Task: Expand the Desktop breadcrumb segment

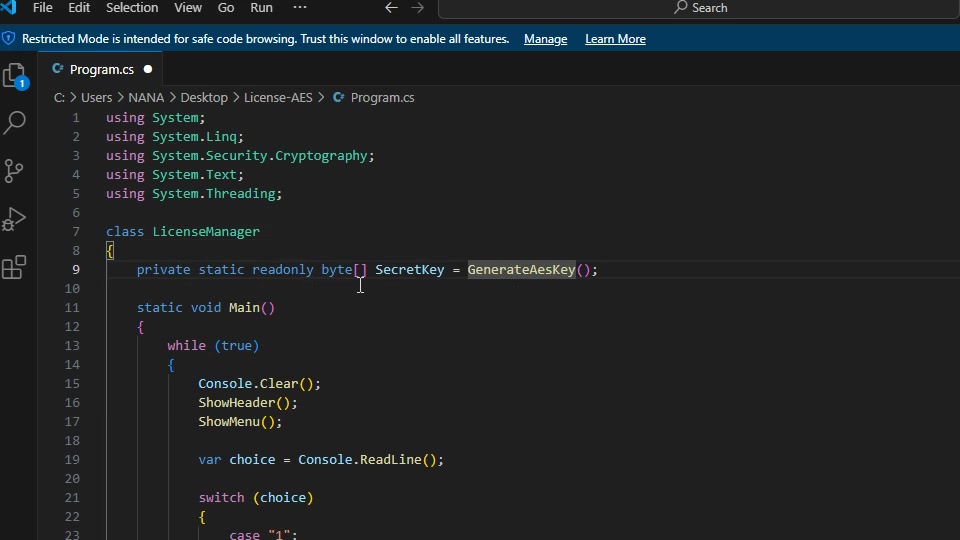Action: (x=204, y=98)
